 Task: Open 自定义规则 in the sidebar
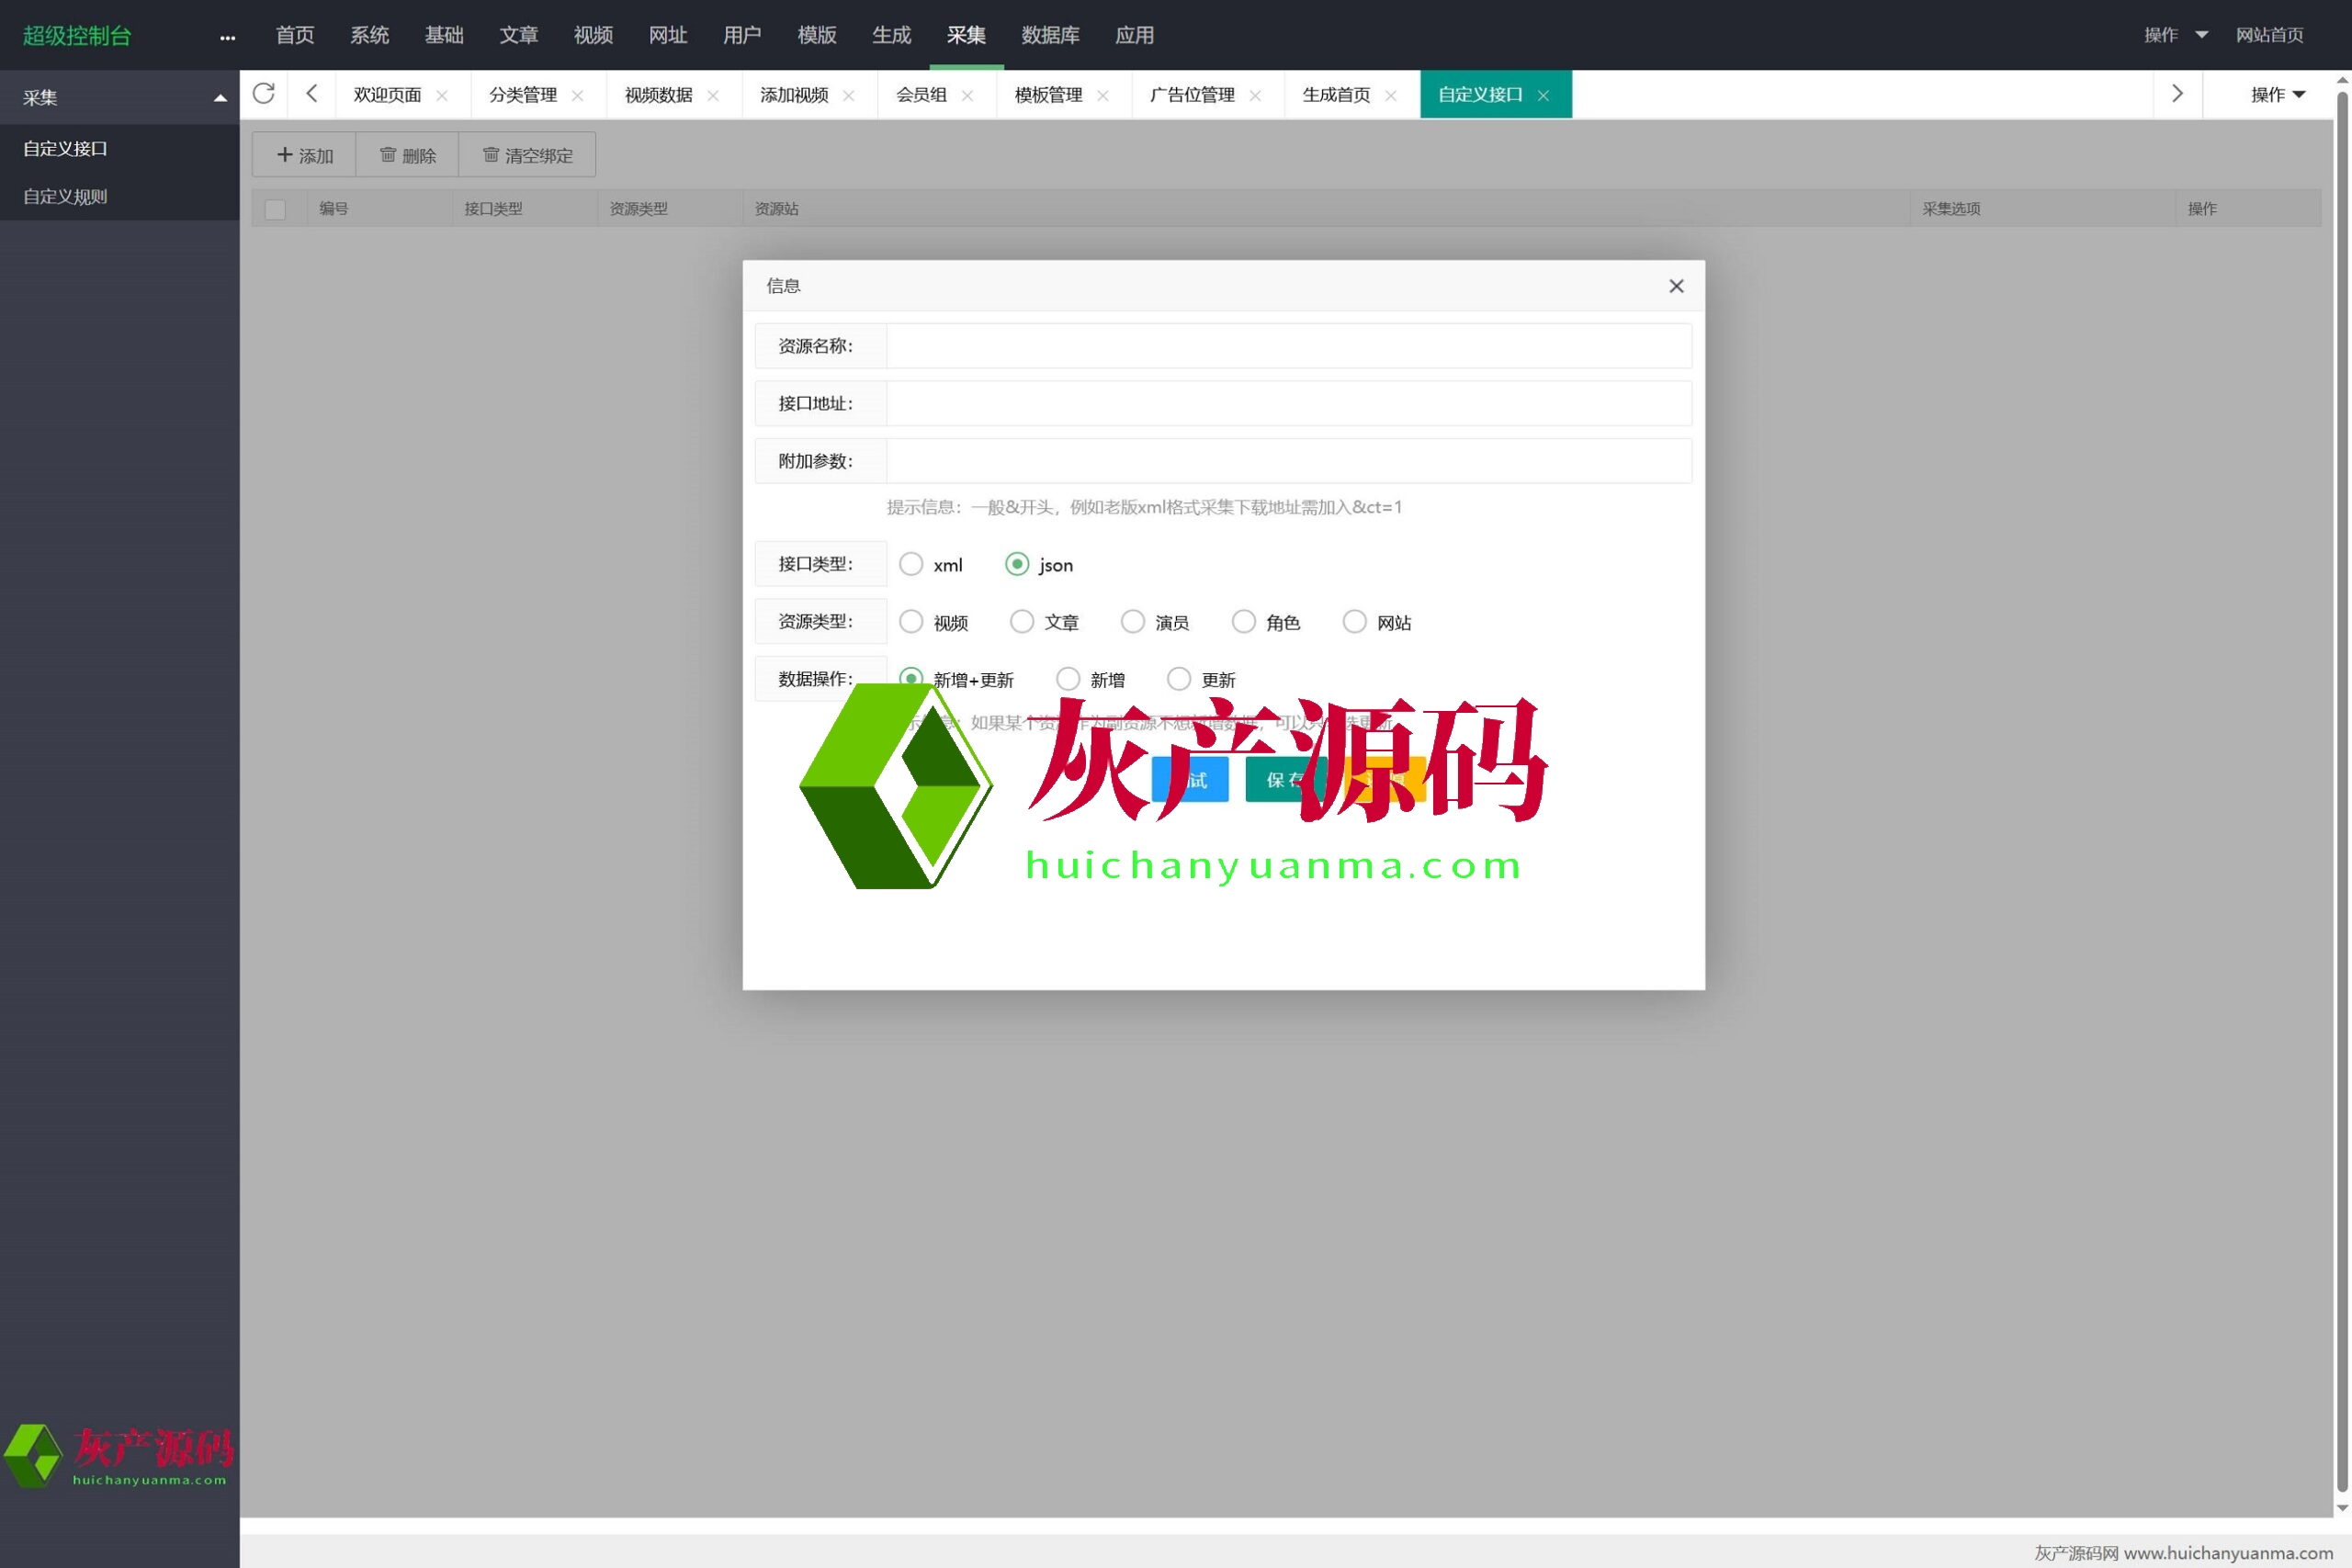point(65,197)
